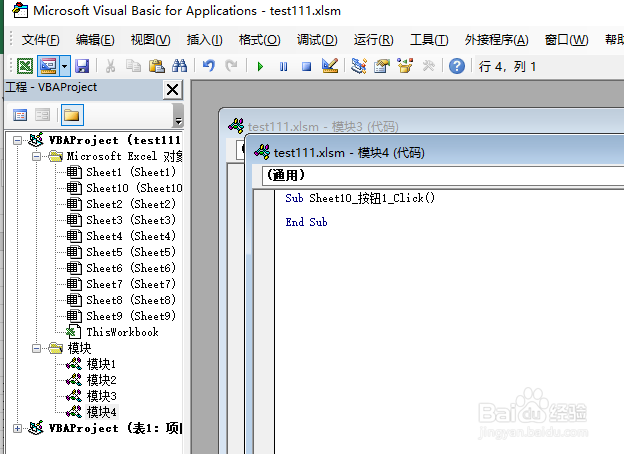624x454 pixels.
Task: Save test111.xlsm with the disk icon
Action: (x=82, y=66)
